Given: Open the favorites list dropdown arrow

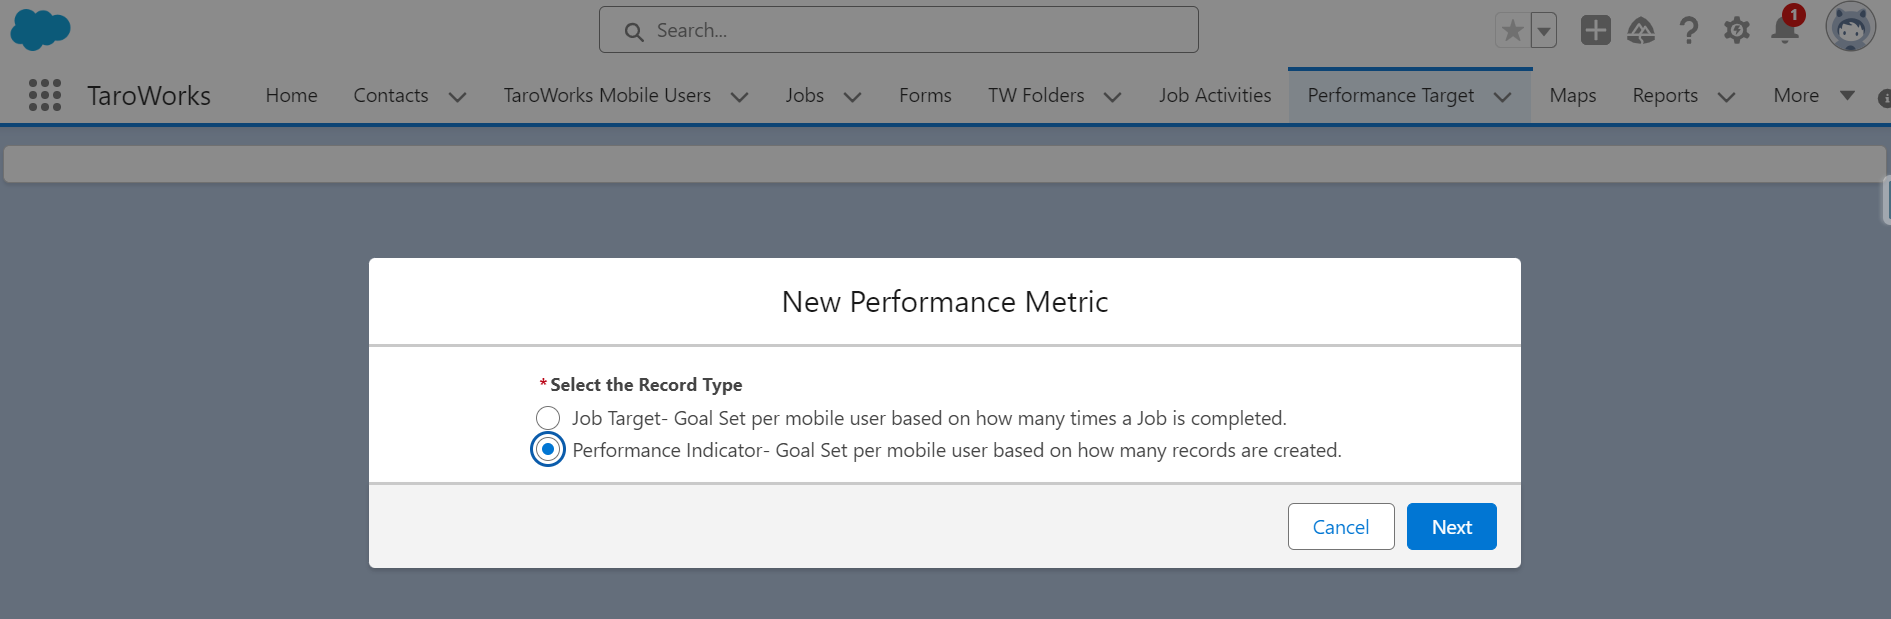Looking at the screenshot, I should tap(1544, 31).
